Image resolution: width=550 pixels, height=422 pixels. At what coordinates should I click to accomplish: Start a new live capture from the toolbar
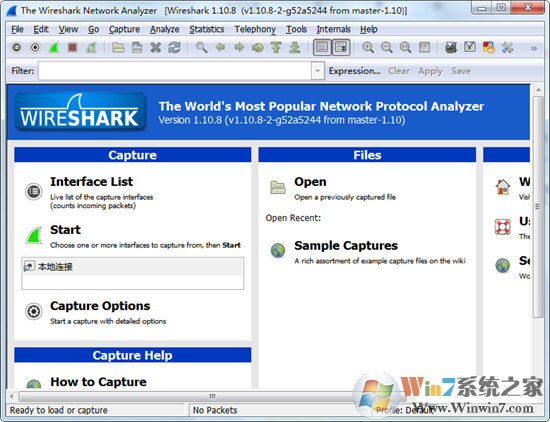[54, 47]
